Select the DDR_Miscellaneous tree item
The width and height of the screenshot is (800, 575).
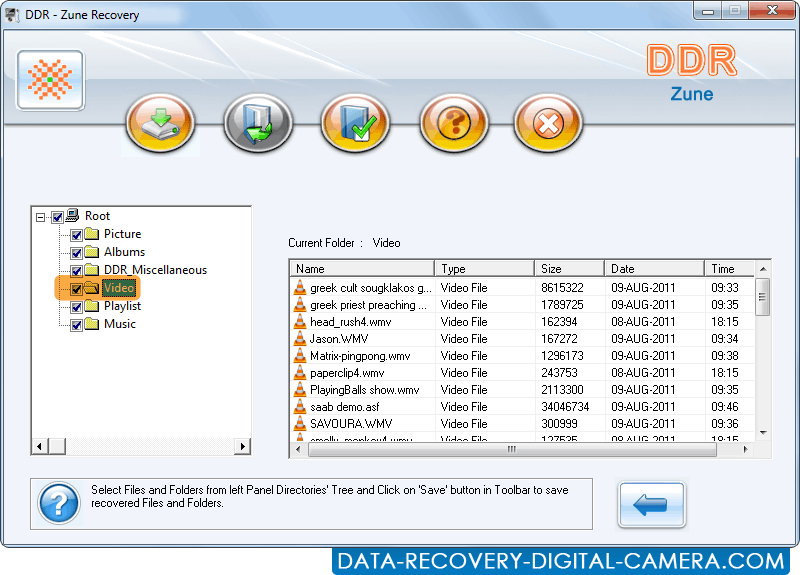(156, 269)
